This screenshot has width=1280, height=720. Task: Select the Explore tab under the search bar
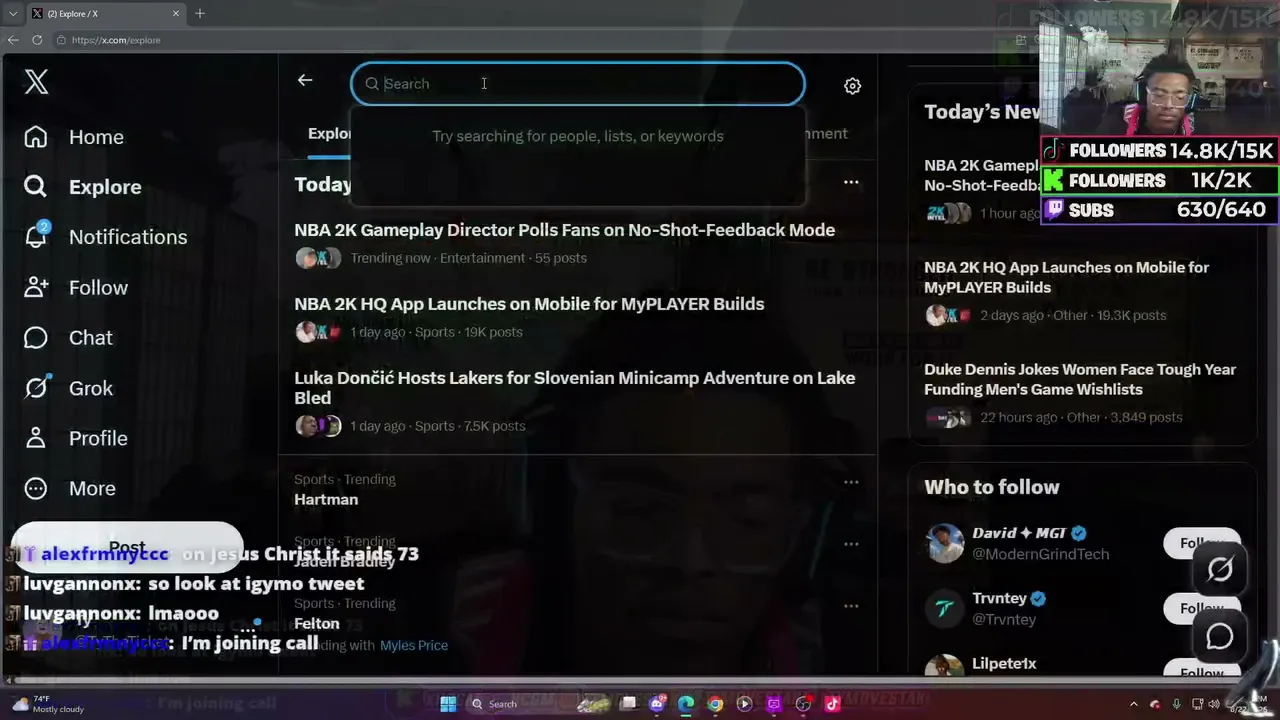pyautogui.click(x=330, y=134)
